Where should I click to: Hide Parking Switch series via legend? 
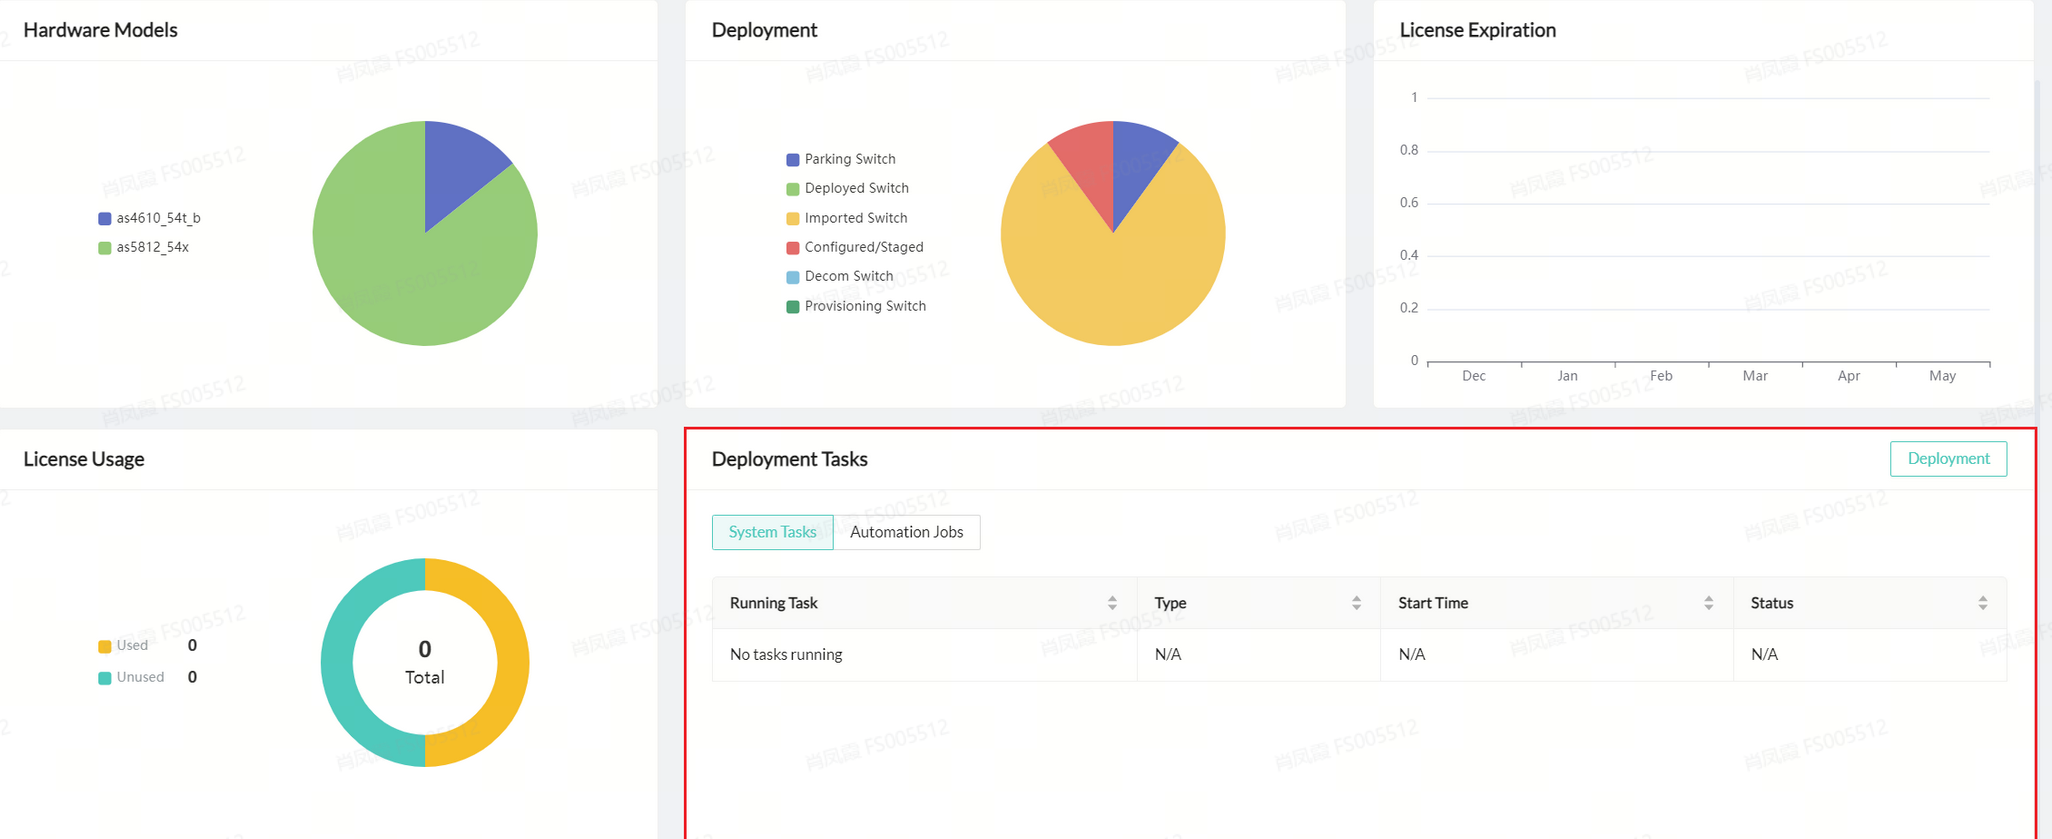840,159
